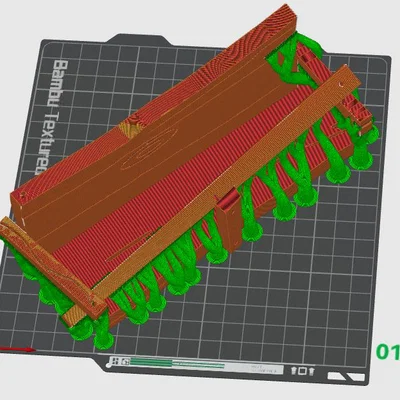Click the green plate number 01
The width and height of the screenshot is (400, 400).
[388, 352]
